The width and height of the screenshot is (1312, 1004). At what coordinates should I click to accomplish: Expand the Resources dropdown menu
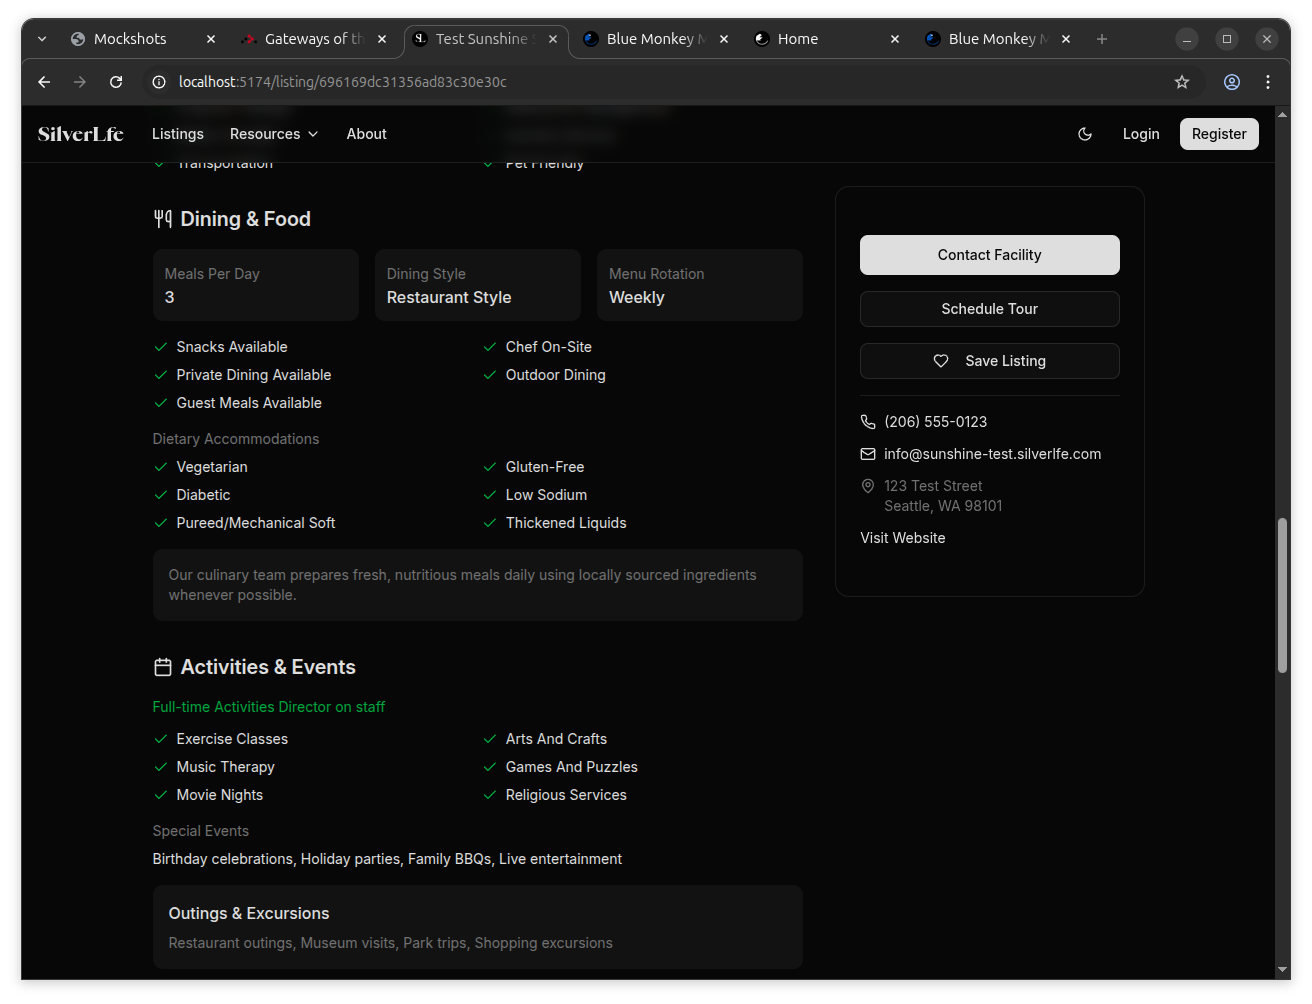coord(274,134)
